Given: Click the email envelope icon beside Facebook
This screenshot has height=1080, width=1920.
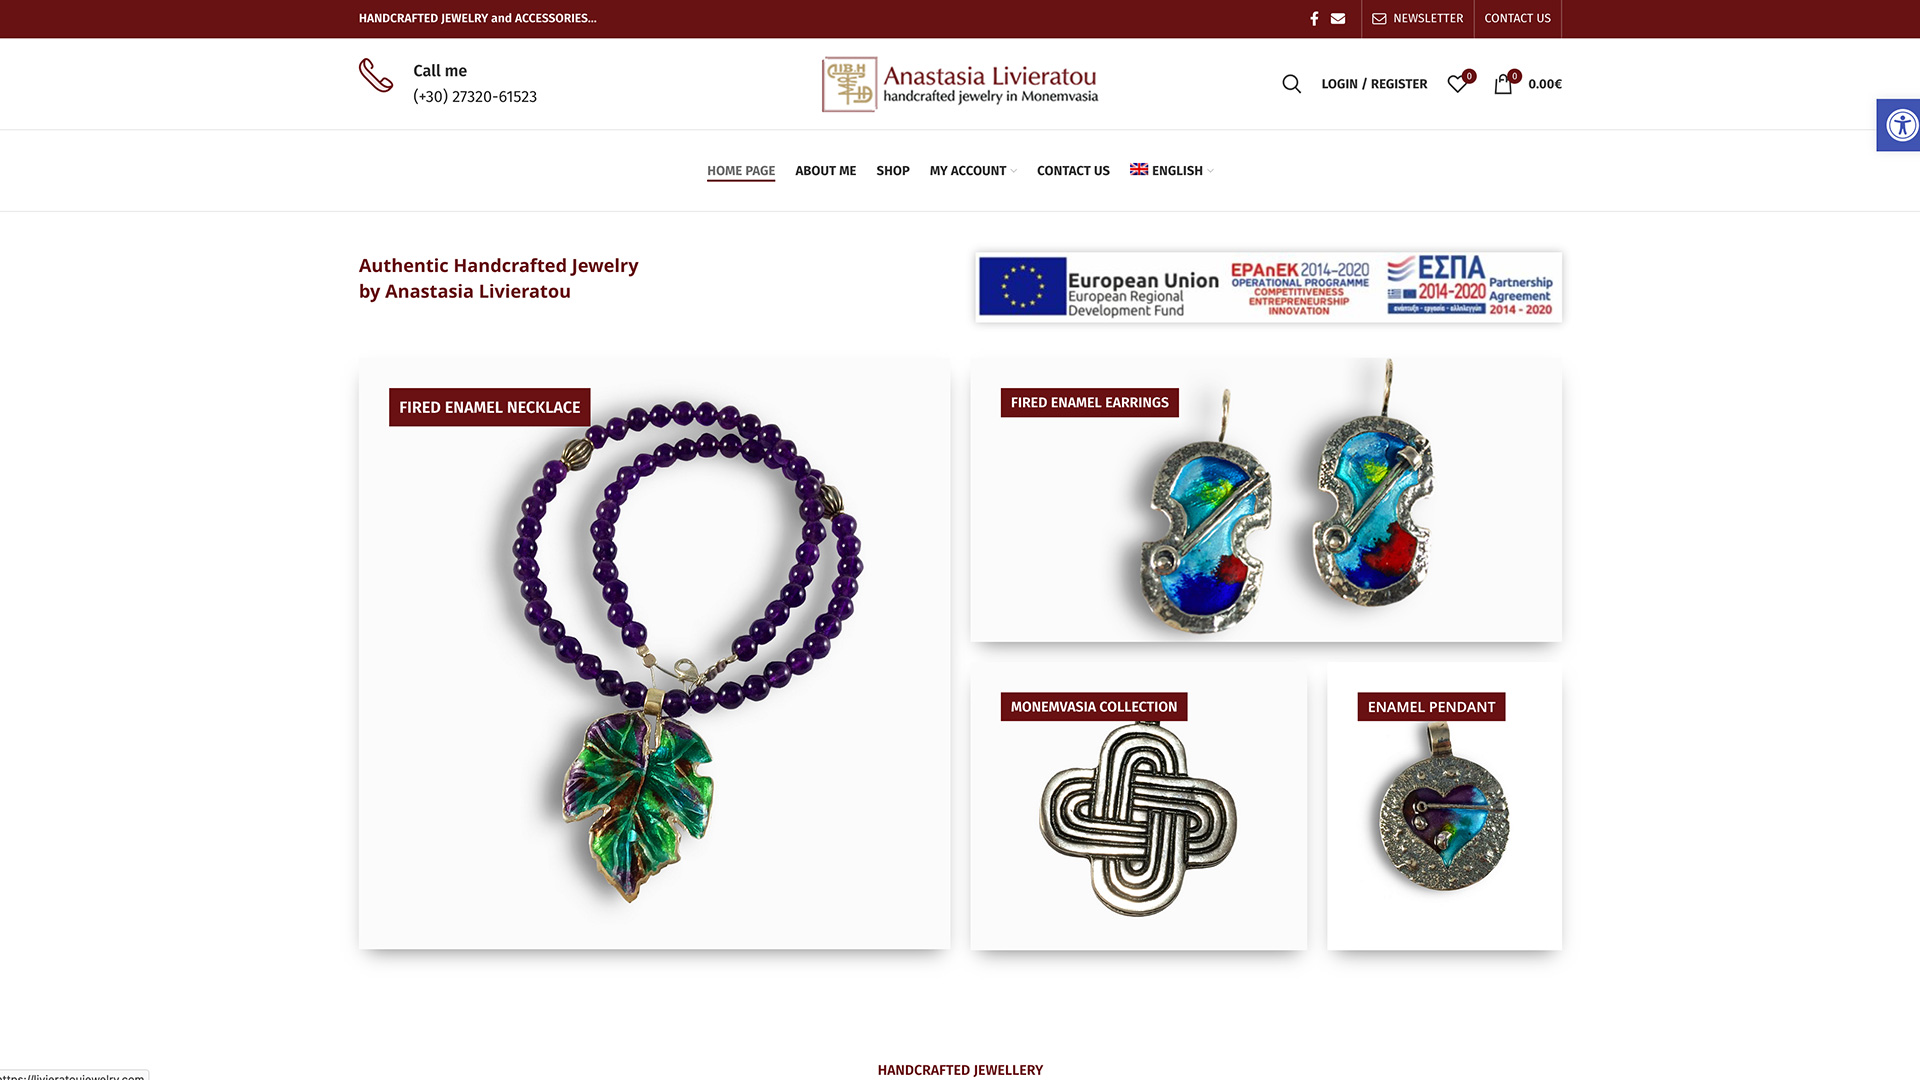Looking at the screenshot, I should (x=1338, y=18).
